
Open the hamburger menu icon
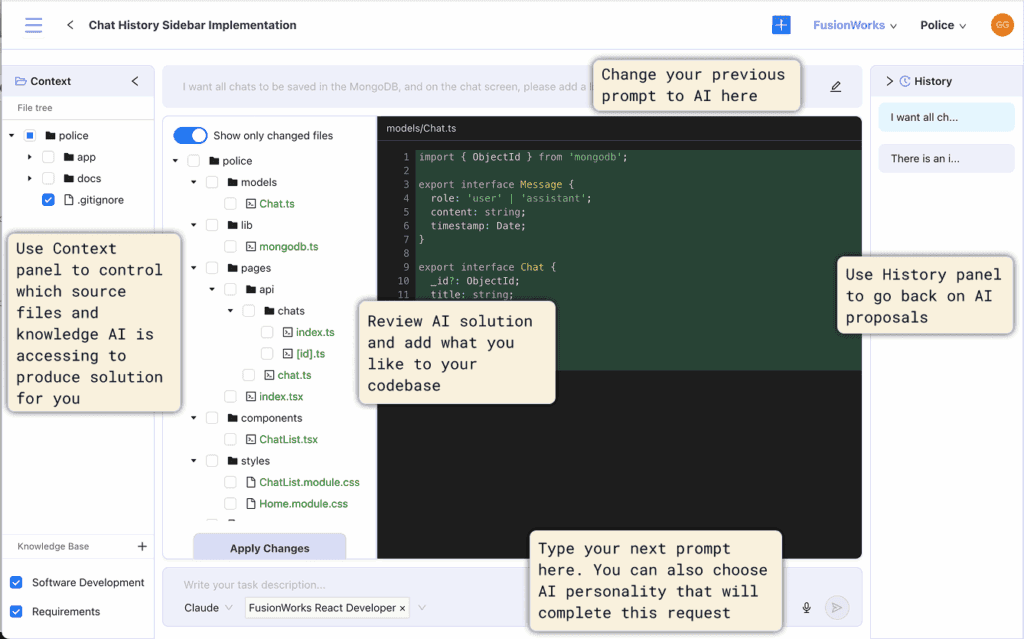tap(34, 25)
